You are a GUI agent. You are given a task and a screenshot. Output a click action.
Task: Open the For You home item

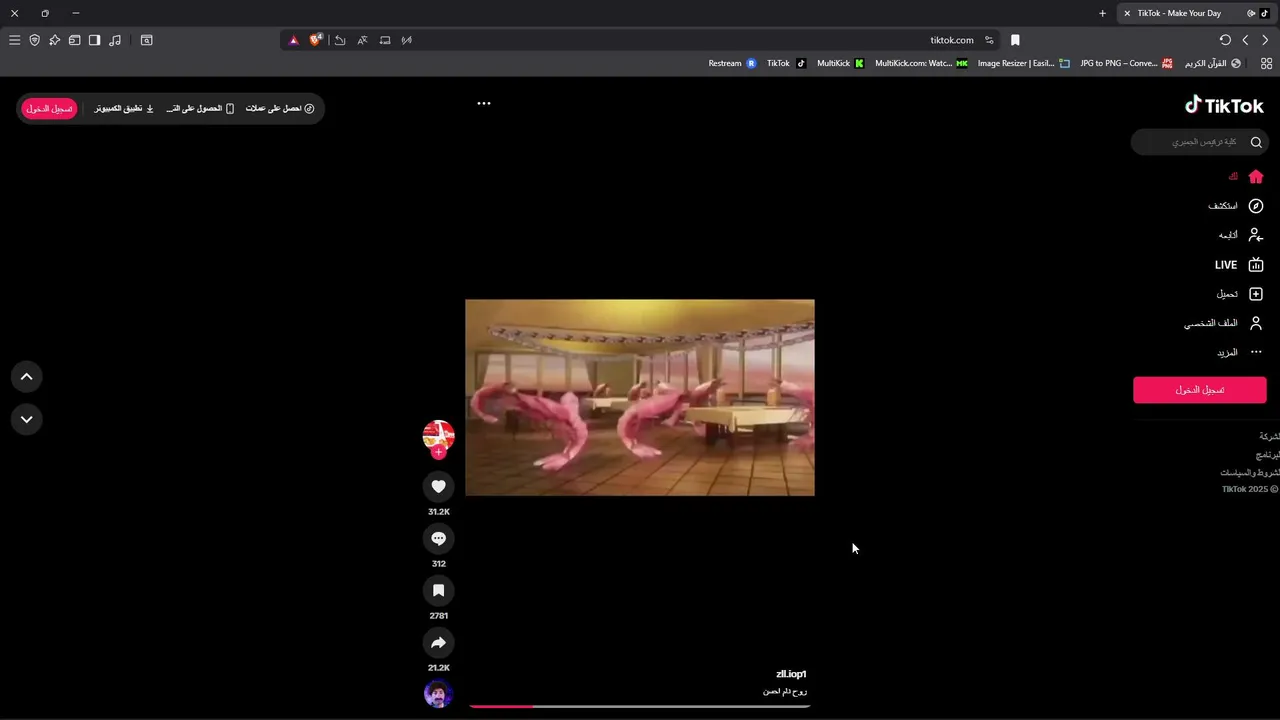pos(1246,176)
